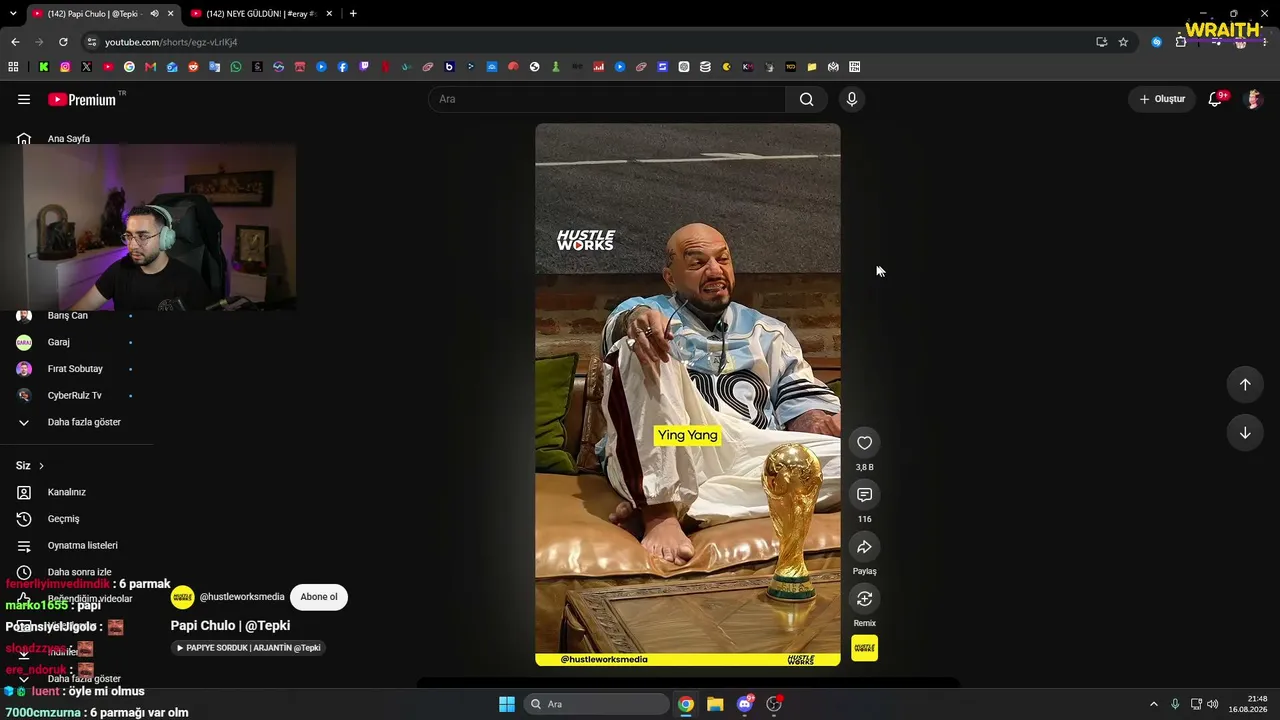Open the yellow folder bookmark
The width and height of the screenshot is (1280, 720).
pos(812,67)
